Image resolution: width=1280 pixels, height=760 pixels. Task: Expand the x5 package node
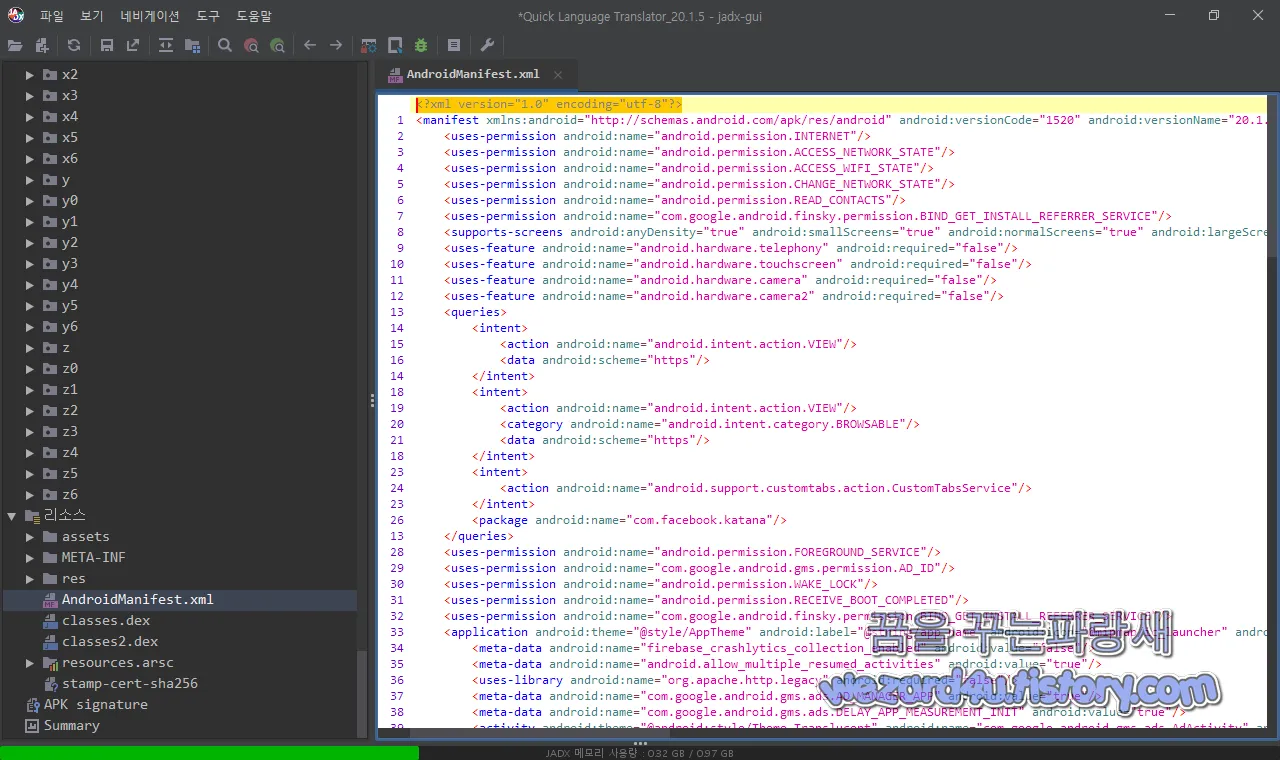(x=30, y=138)
